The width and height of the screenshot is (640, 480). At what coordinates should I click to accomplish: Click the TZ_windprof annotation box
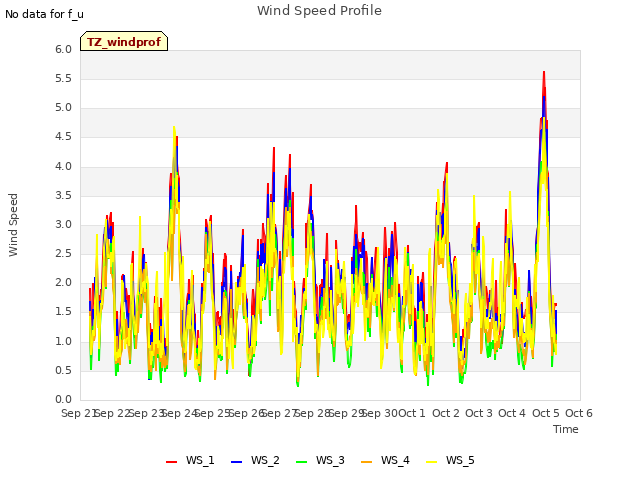click(x=124, y=41)
